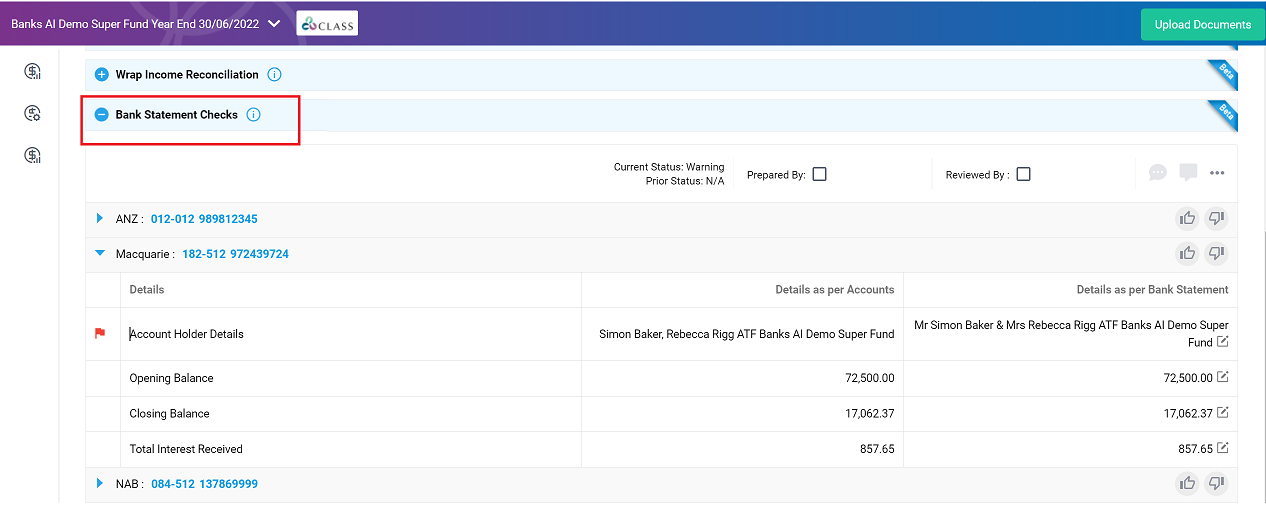Give thumbs up to Macquarie account

1187,253
